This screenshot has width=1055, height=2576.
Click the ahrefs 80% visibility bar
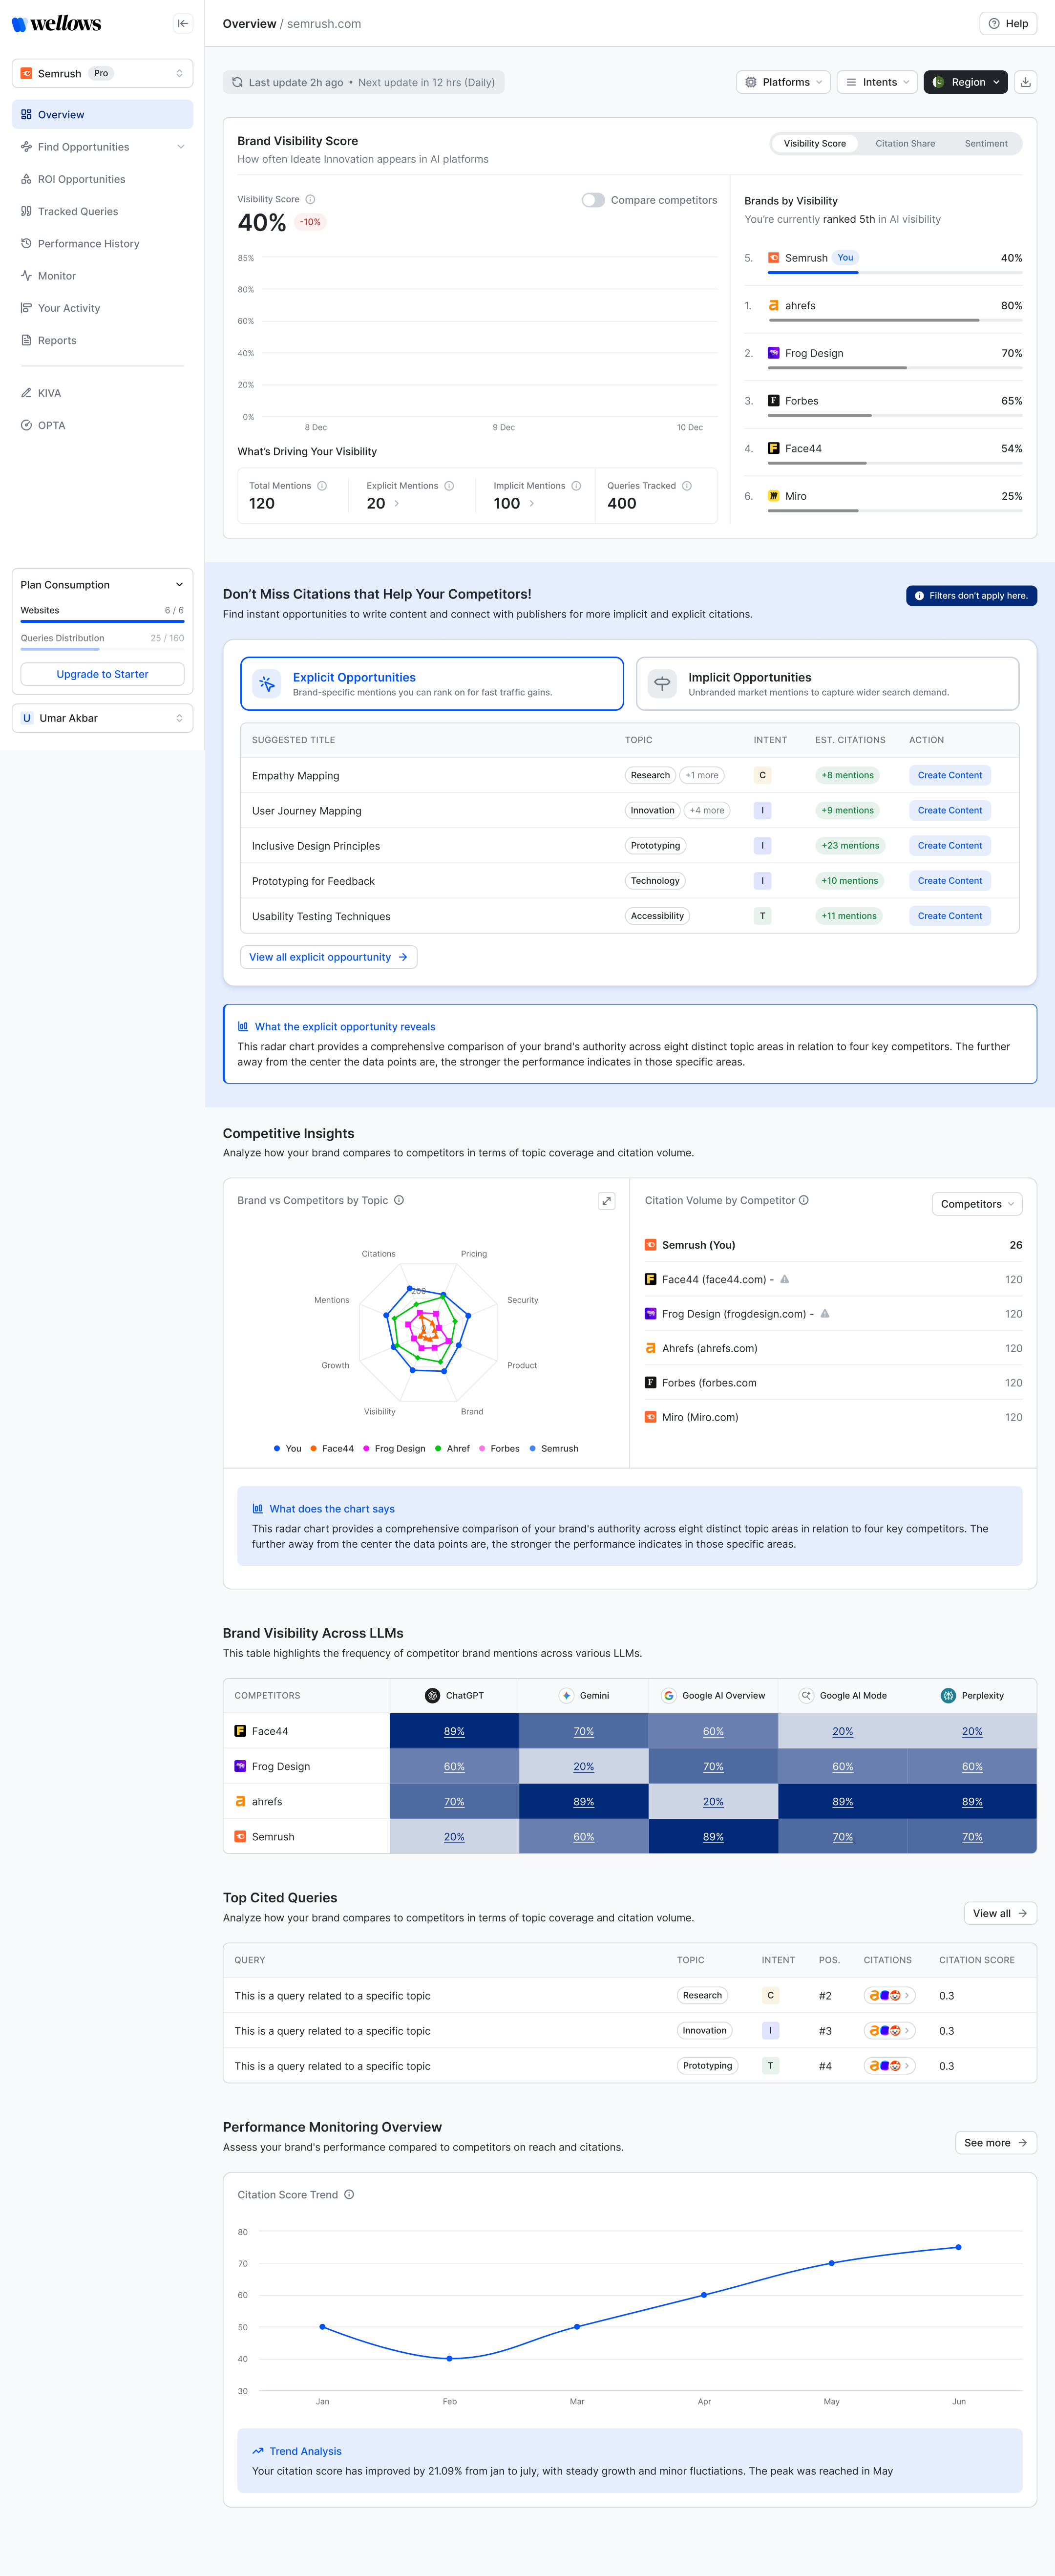pyautogui.click(x=895, y=320)
